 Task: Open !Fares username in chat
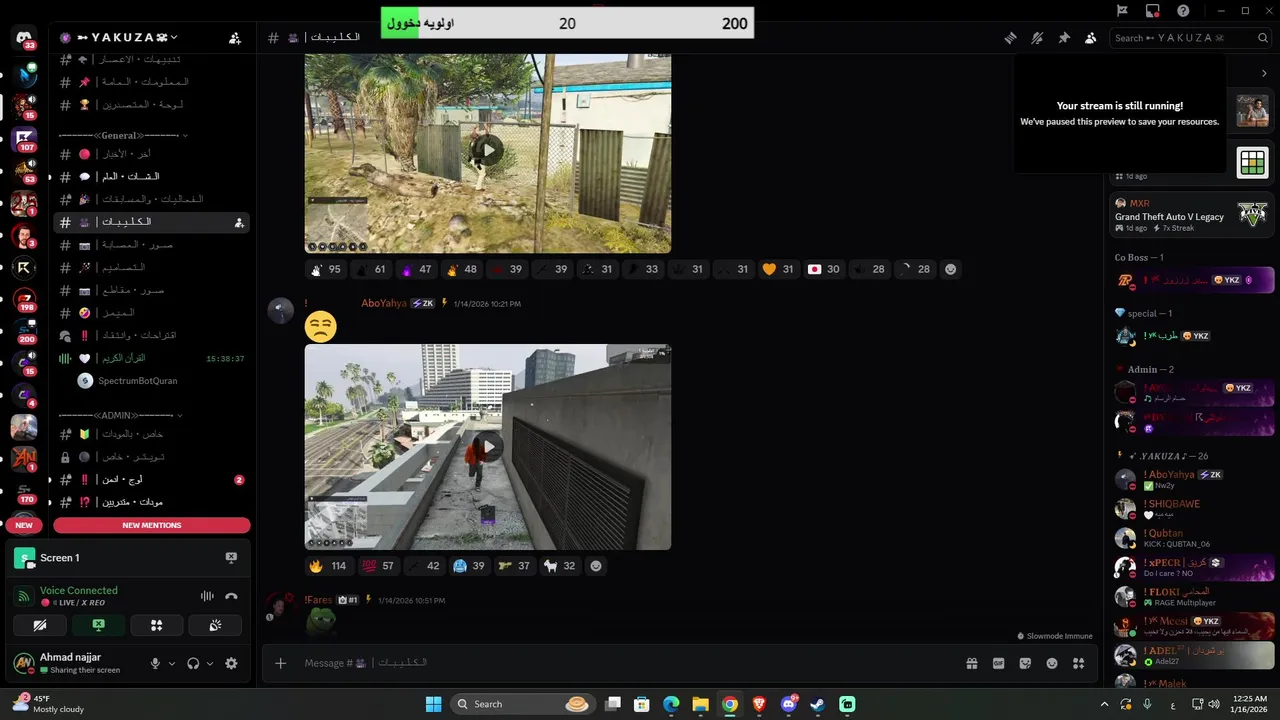point(319,600)
